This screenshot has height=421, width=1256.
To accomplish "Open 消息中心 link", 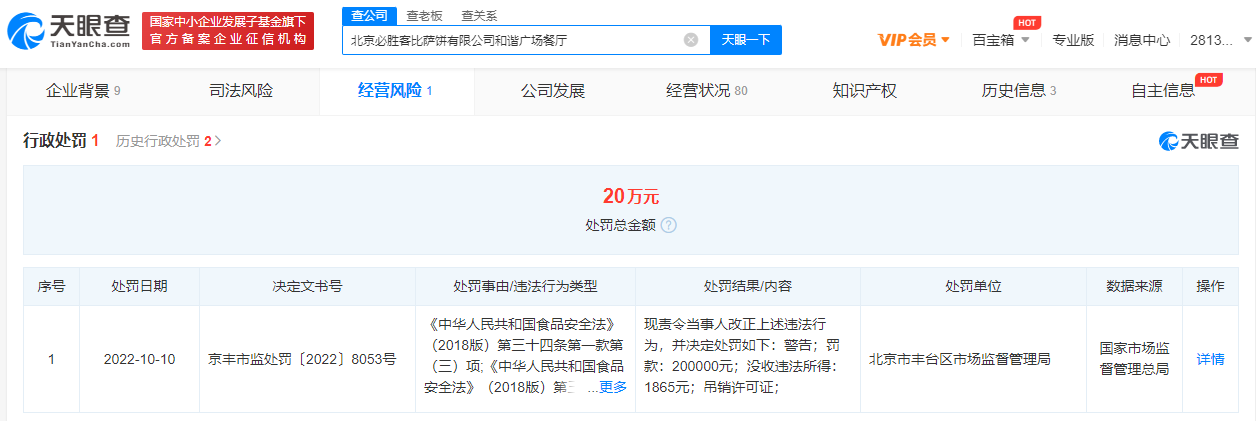I will point(1142,40).
